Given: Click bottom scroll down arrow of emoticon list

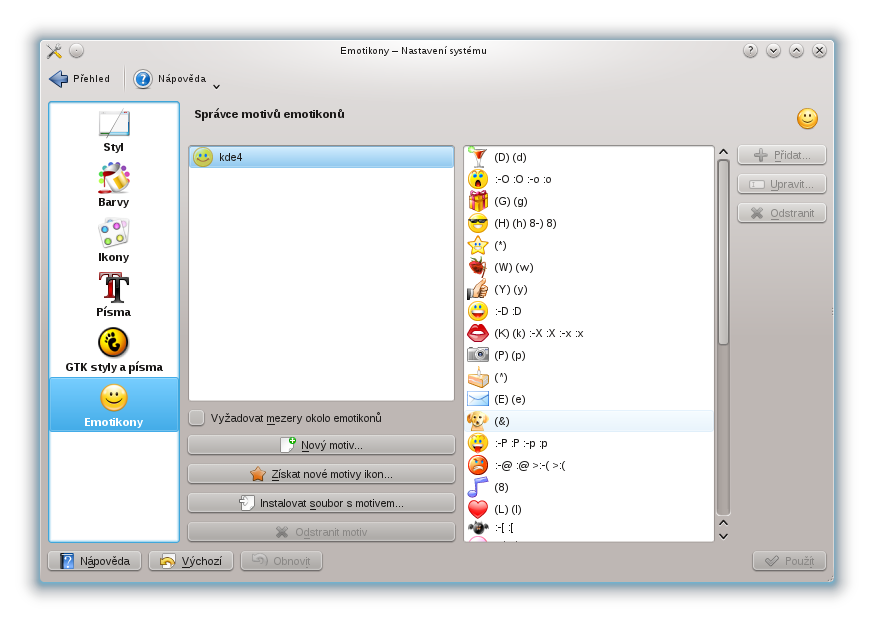Looking at the screenshot, I should click(724, 536).
